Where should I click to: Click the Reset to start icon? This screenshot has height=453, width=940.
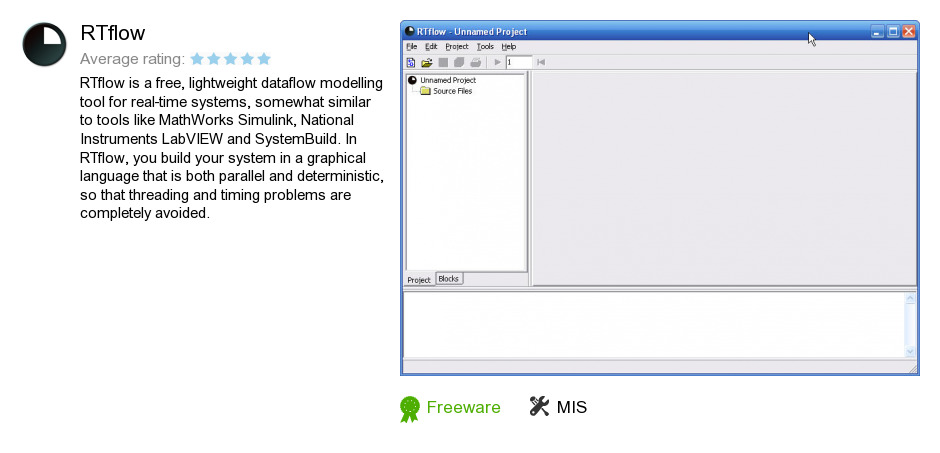point(541,62)
